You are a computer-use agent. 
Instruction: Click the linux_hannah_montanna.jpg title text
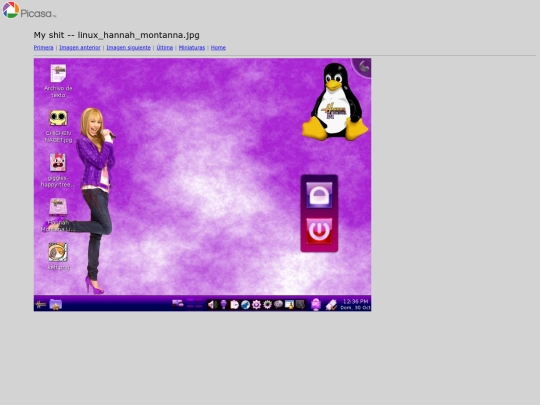point(138,35)
